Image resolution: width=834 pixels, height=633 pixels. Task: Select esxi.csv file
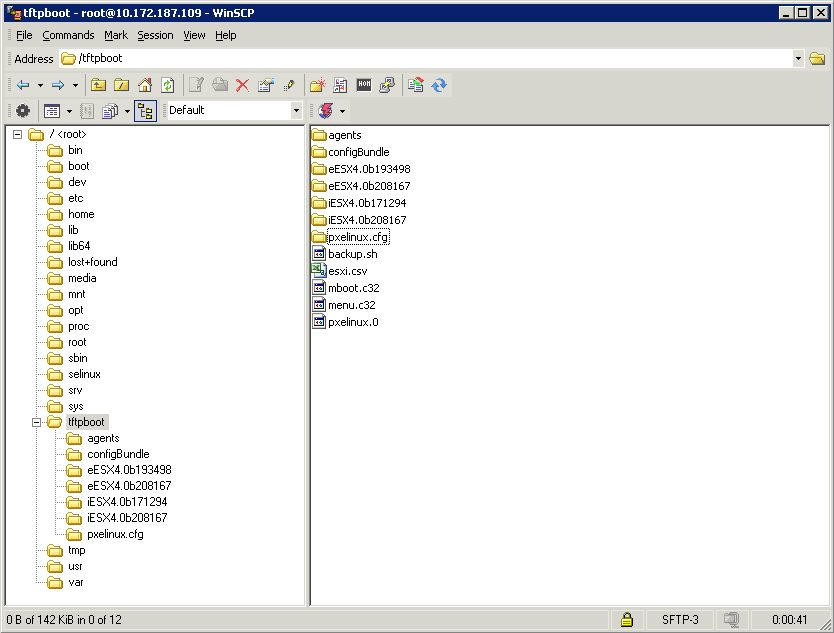click(347, 271)
